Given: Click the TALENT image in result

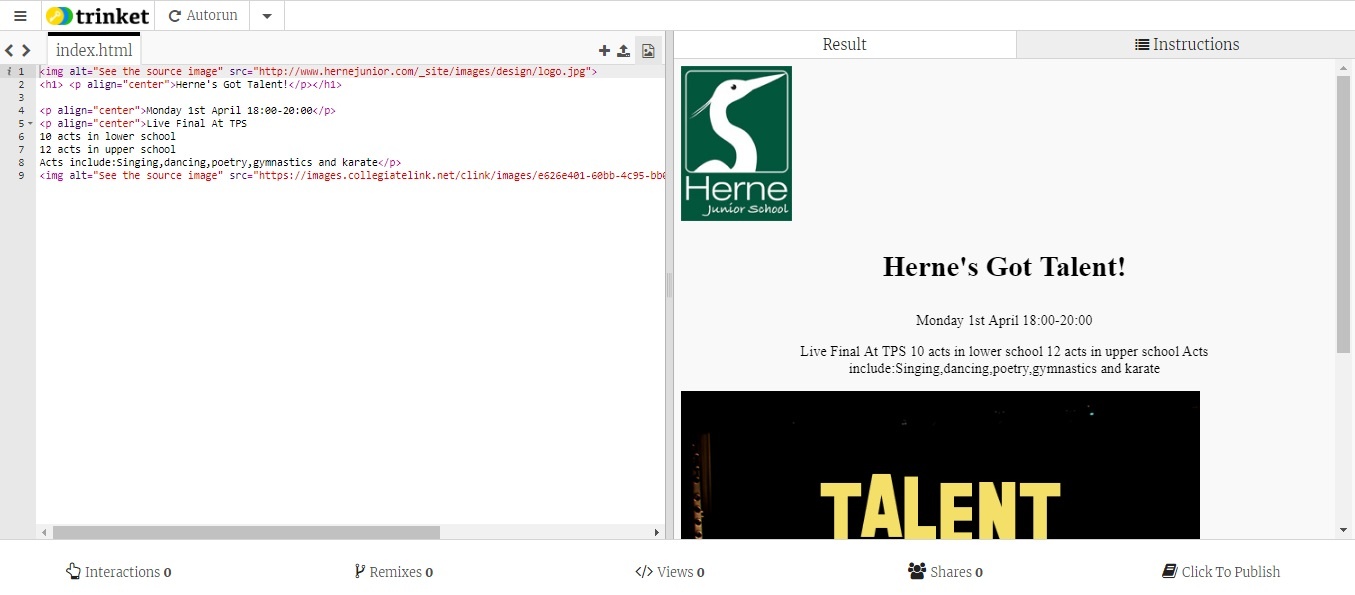Looking at the screenshot, I should pos(940,465).
